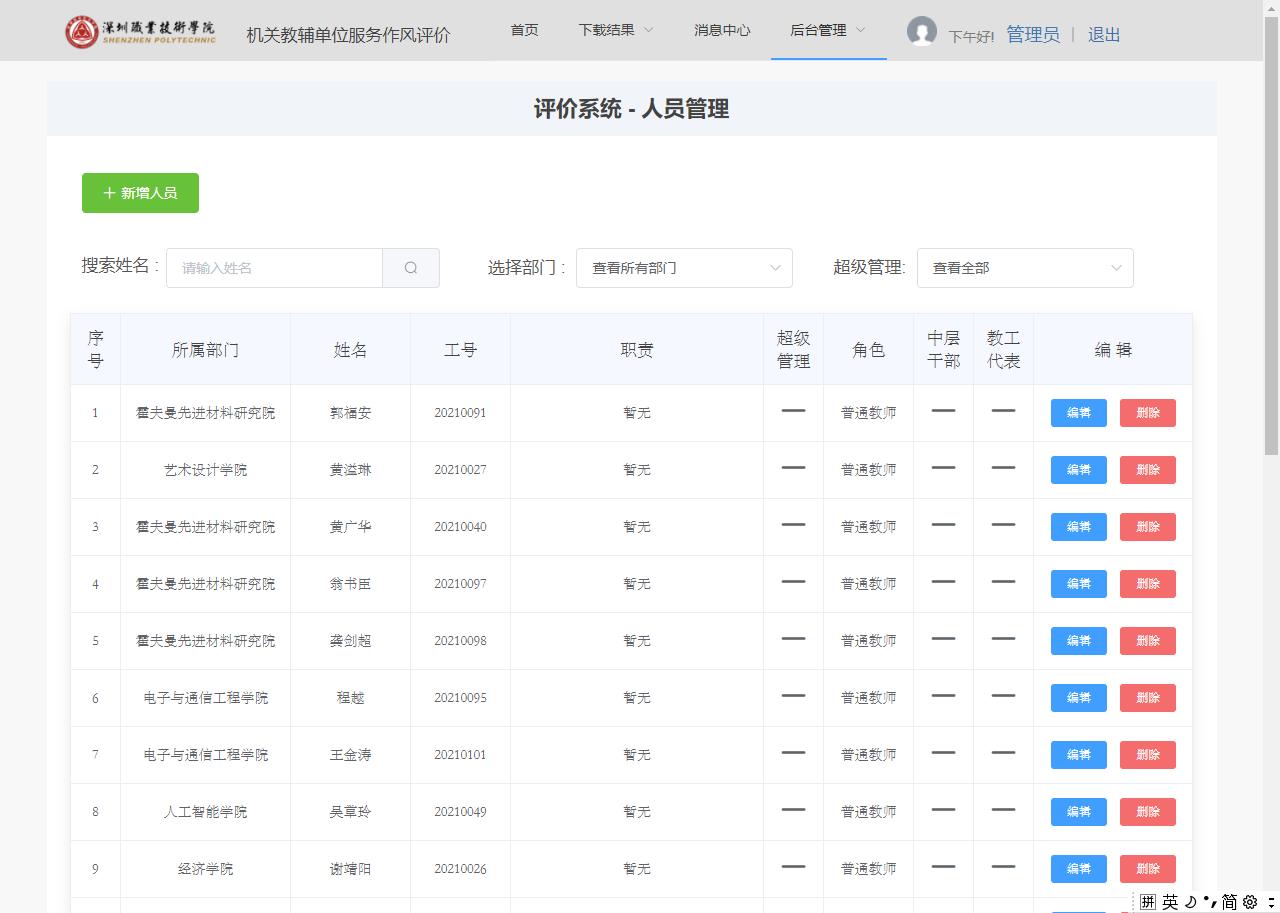Screen dimensions: 1280x913
Task: Delete the row for 郭福安
Action: [1148, 413]
